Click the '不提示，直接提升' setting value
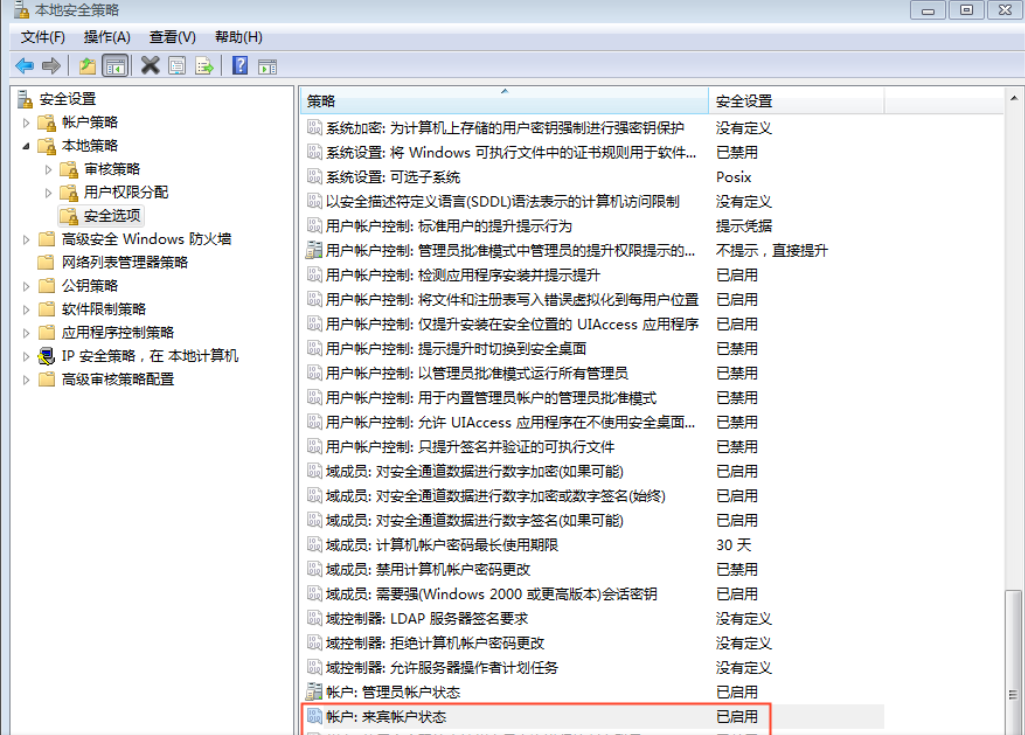This screenshot has width=1025, height=735. click(771, 250)
